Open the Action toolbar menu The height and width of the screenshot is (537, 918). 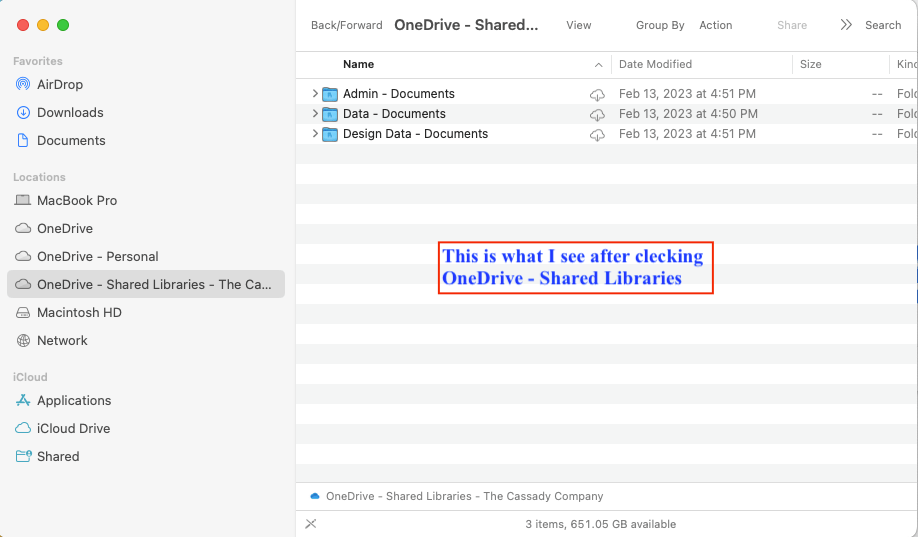pyautogui.click(x=715, y=25)
